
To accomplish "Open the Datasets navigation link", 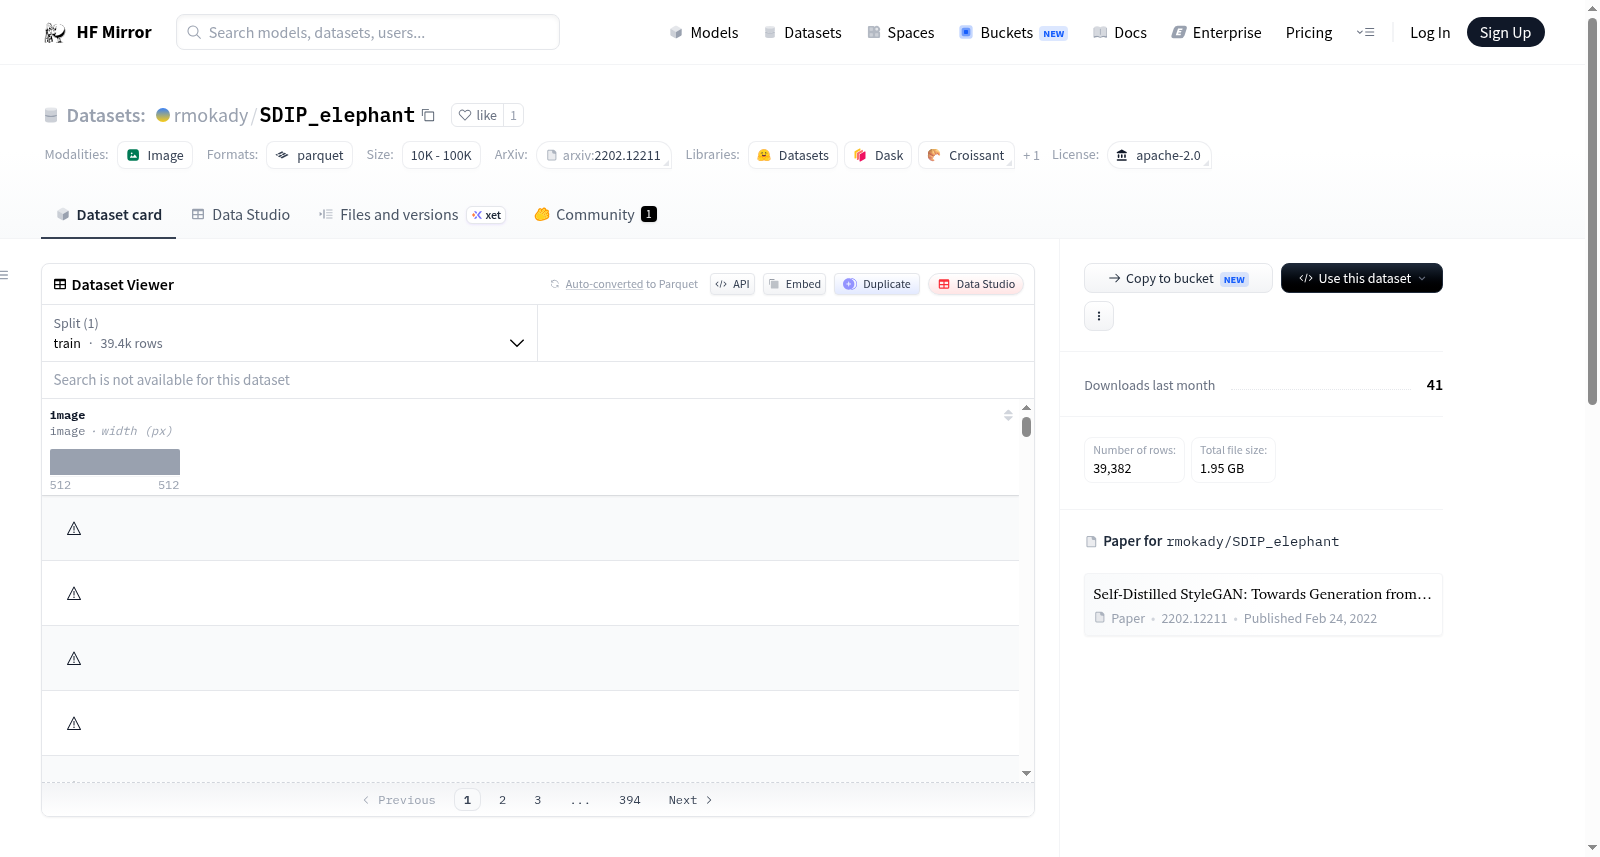I will click(802, 33).
